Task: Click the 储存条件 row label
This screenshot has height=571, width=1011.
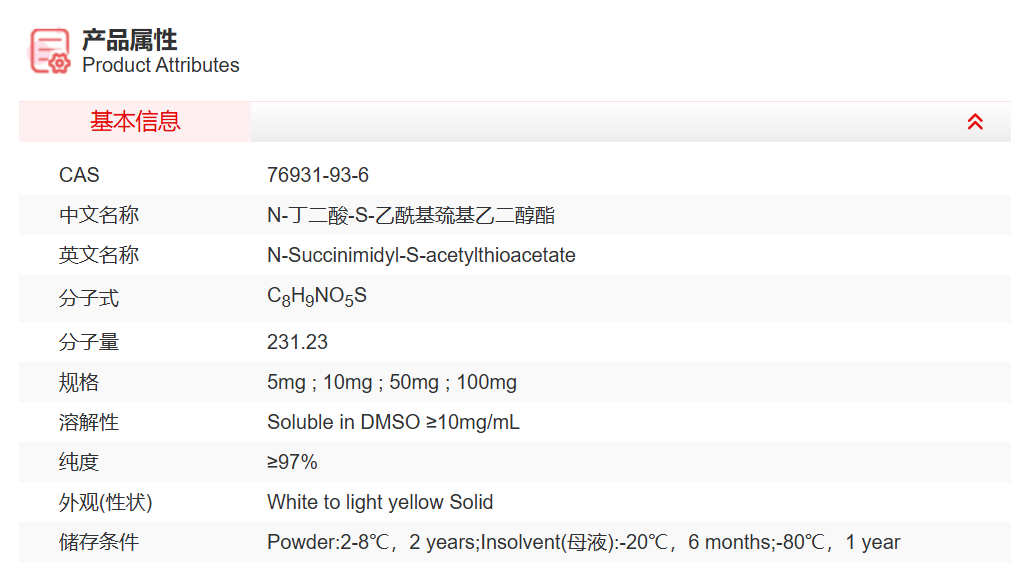Action: pos(99,542)
